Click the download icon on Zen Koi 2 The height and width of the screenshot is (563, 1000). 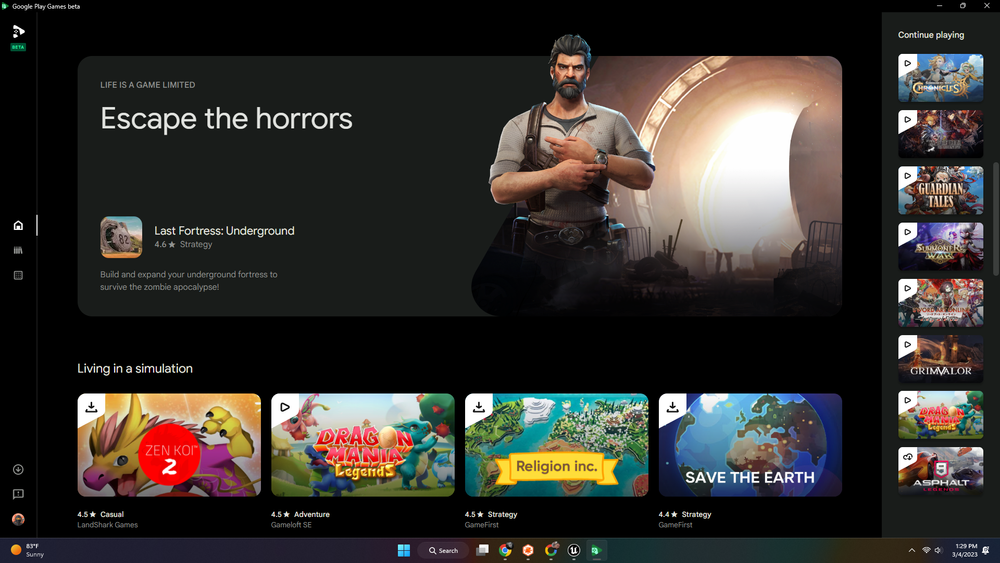(x=91, y=407)
